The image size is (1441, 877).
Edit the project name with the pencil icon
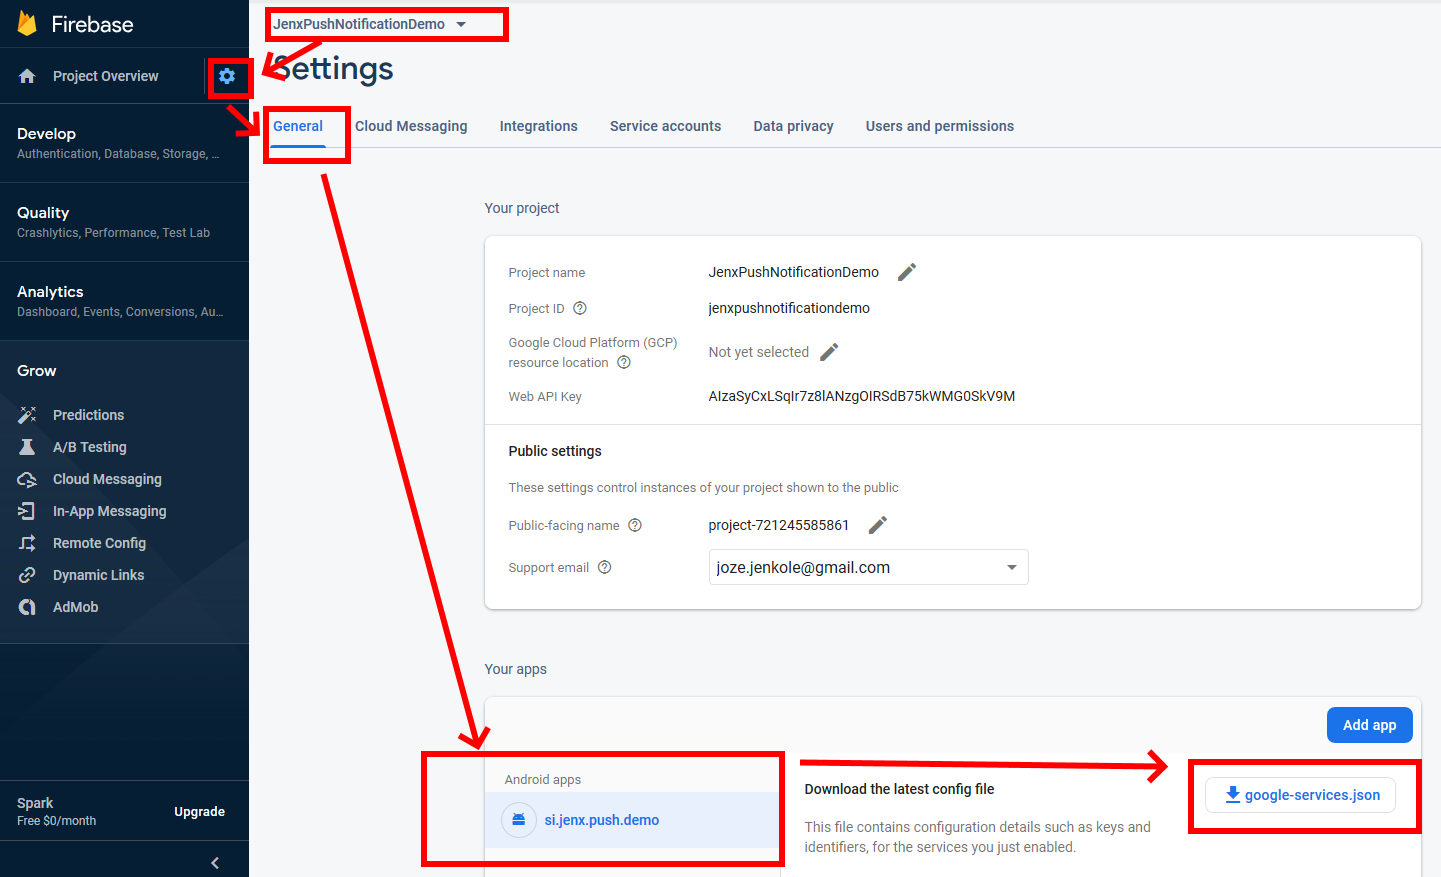907,271
